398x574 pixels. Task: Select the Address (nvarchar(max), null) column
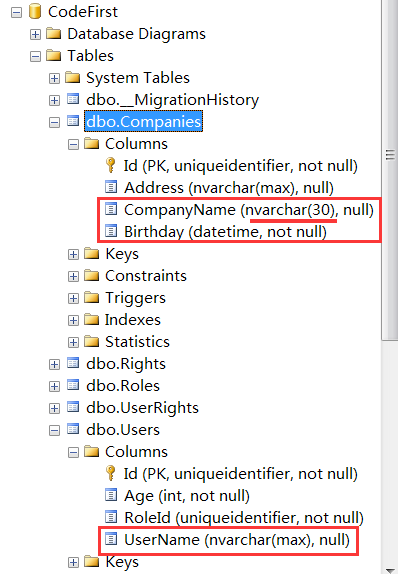click(229, 188)
